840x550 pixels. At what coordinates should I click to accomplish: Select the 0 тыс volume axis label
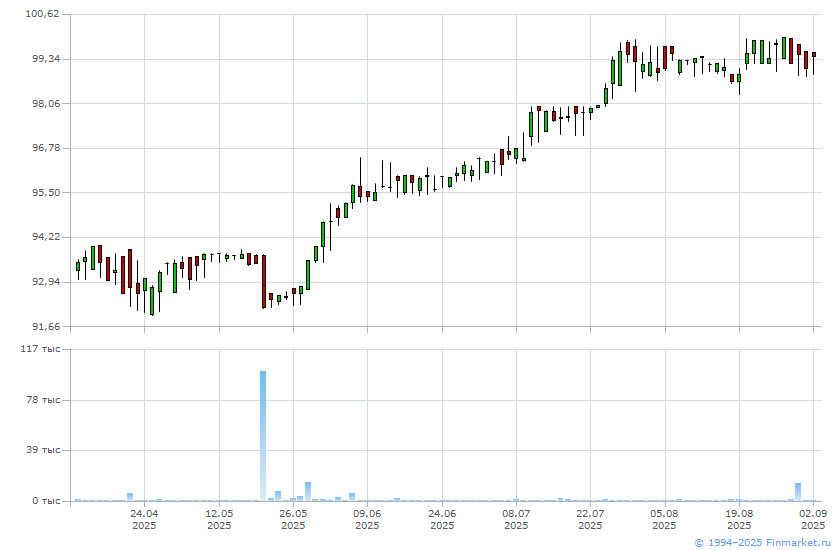(x=46, y=501)
